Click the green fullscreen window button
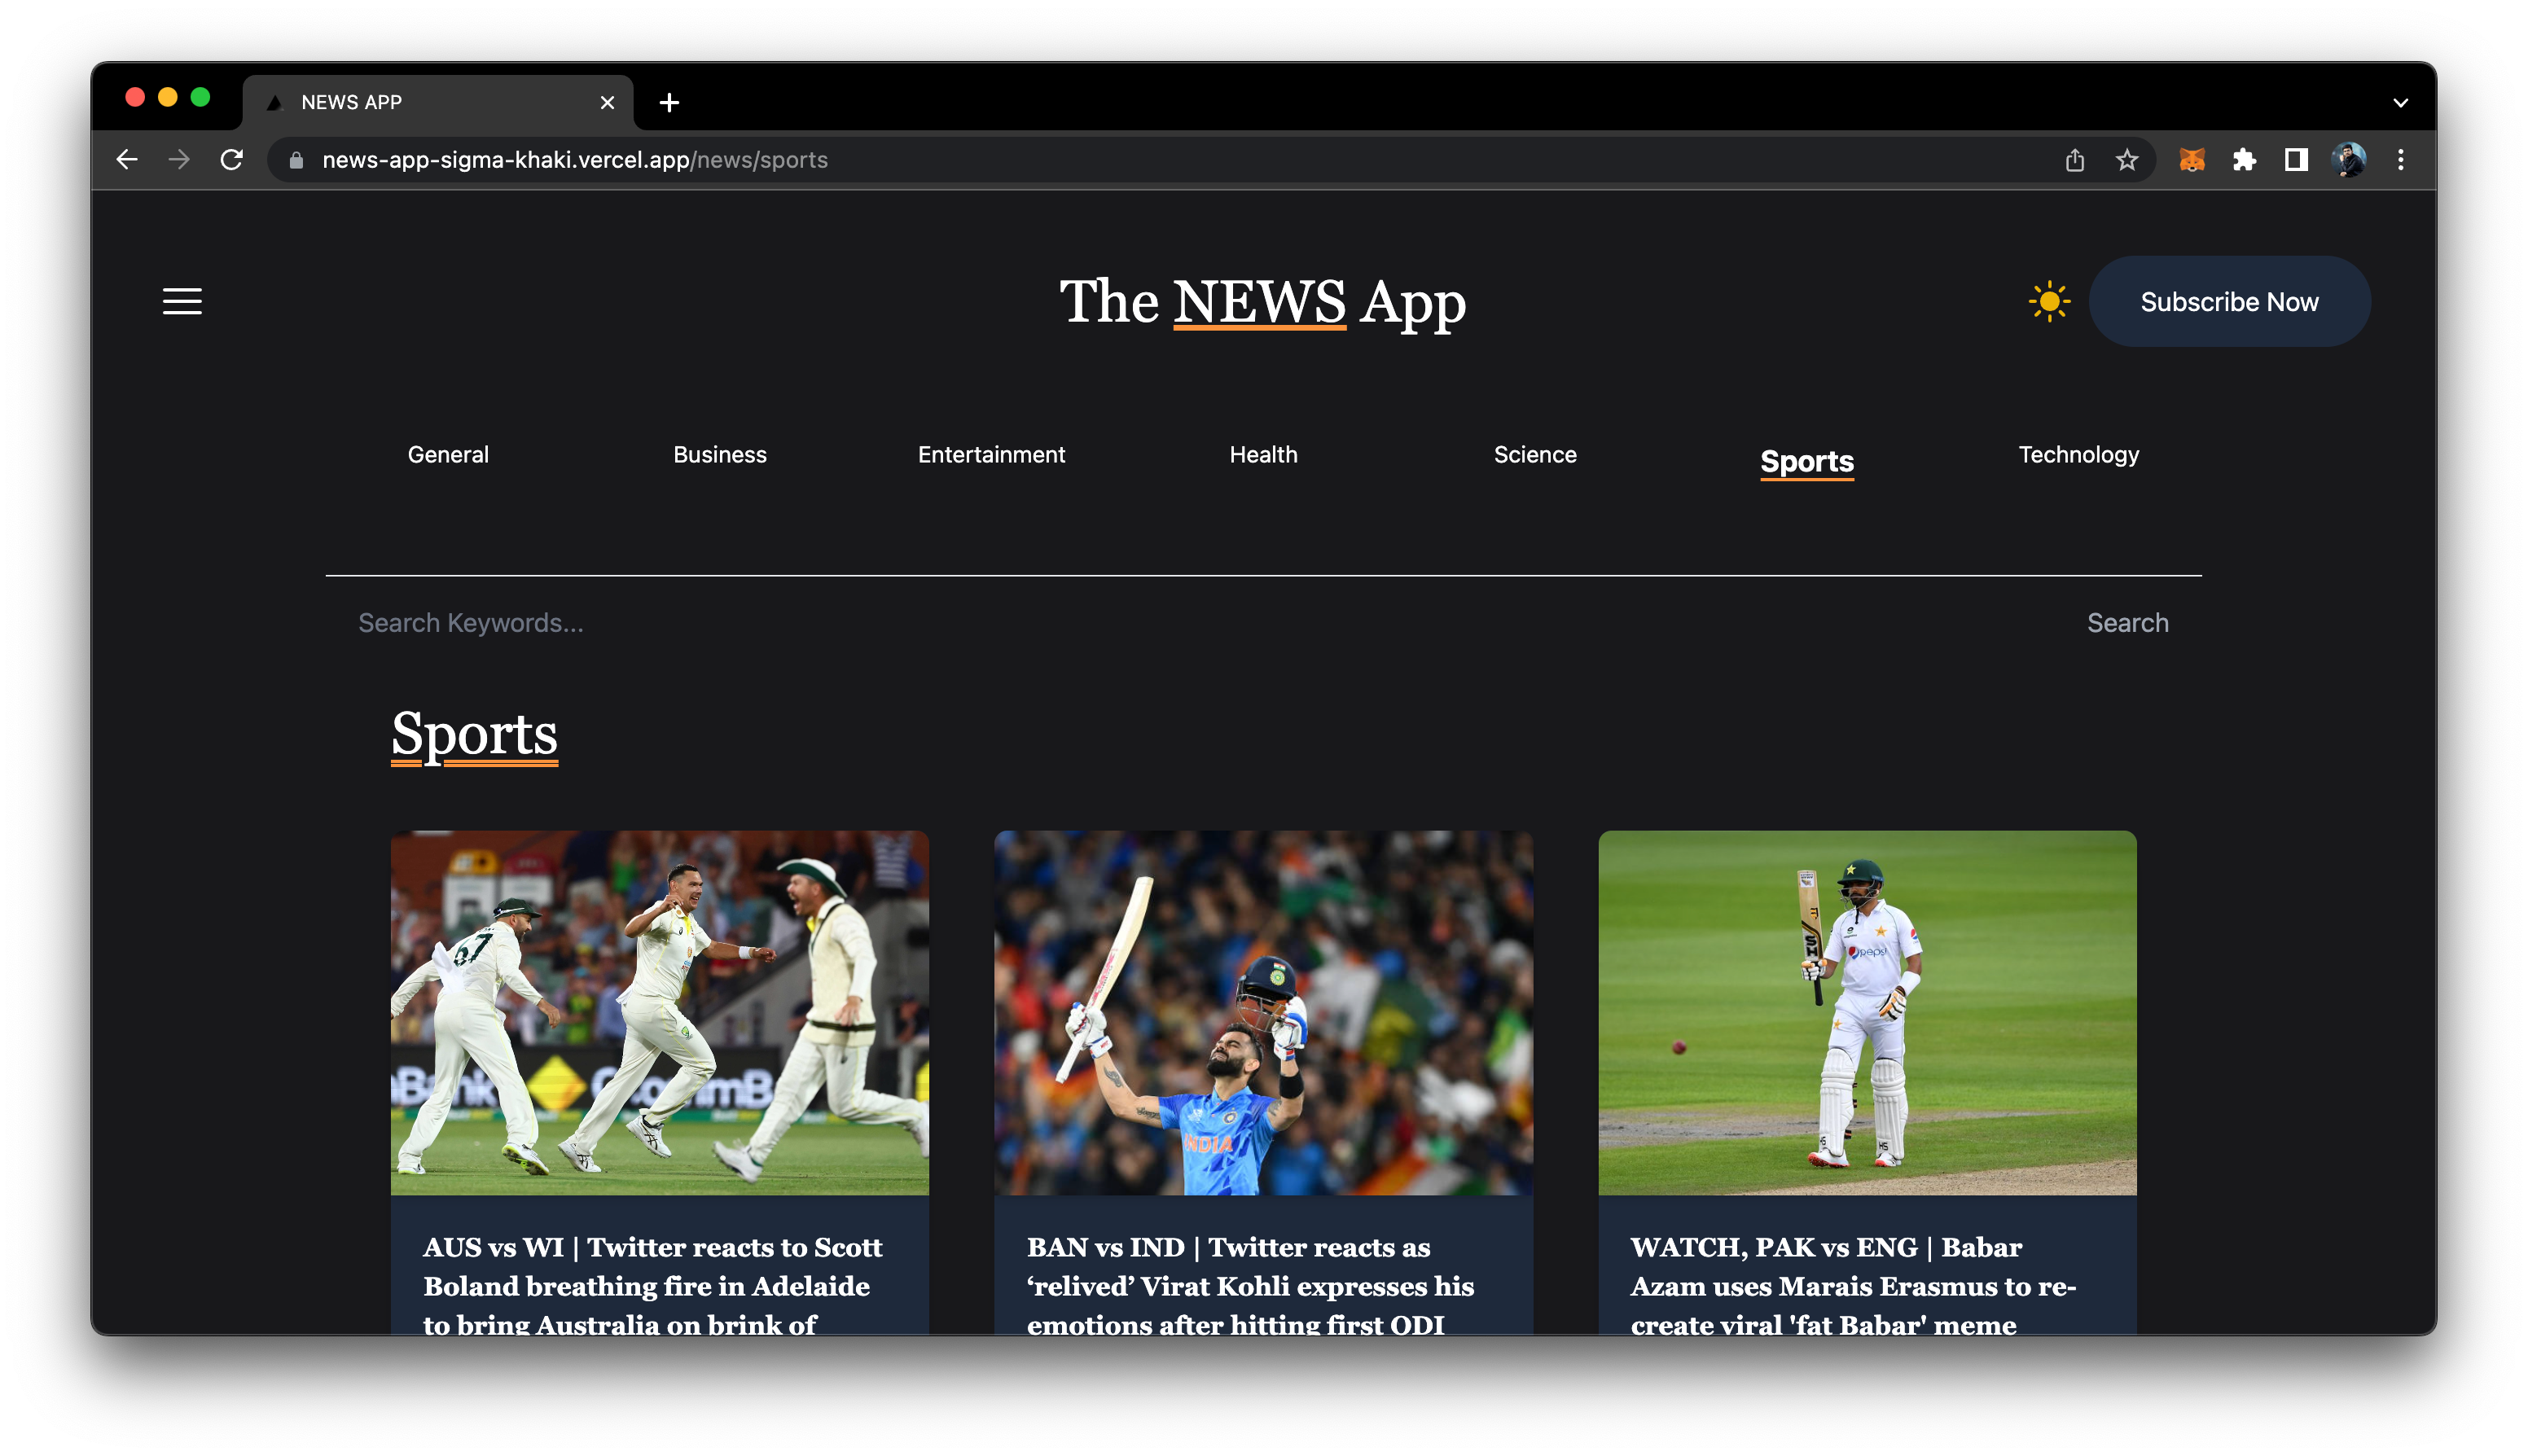This screenshot has height=1456, width=2528. pos(200,97)
